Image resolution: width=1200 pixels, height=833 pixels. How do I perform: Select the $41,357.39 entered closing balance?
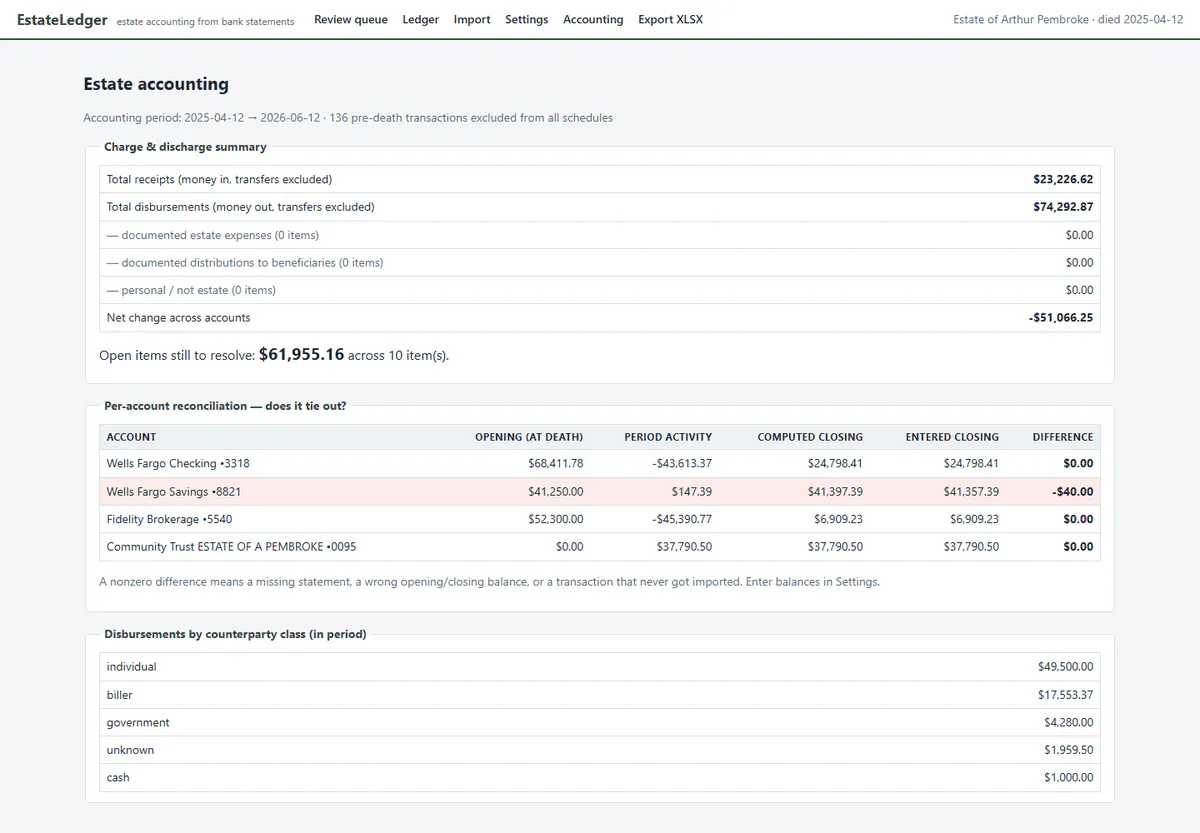click(x=971, y=492)
